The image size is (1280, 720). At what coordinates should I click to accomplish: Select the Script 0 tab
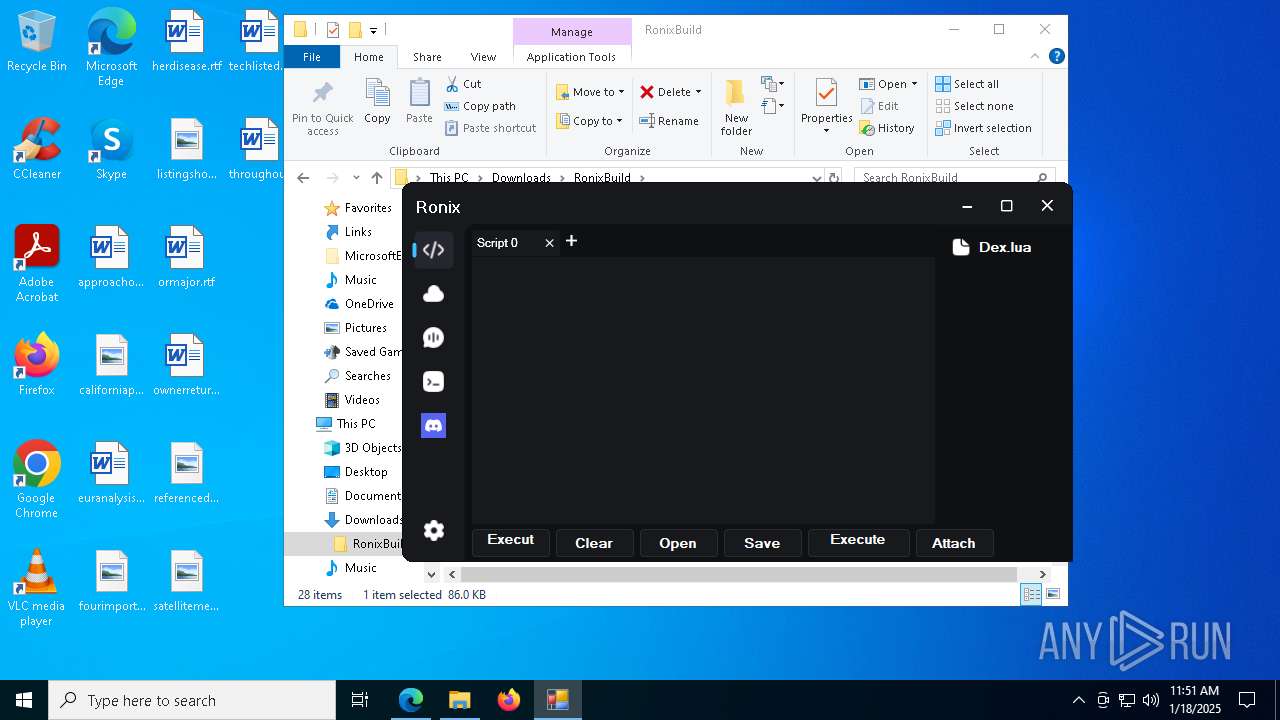(497, 243)
